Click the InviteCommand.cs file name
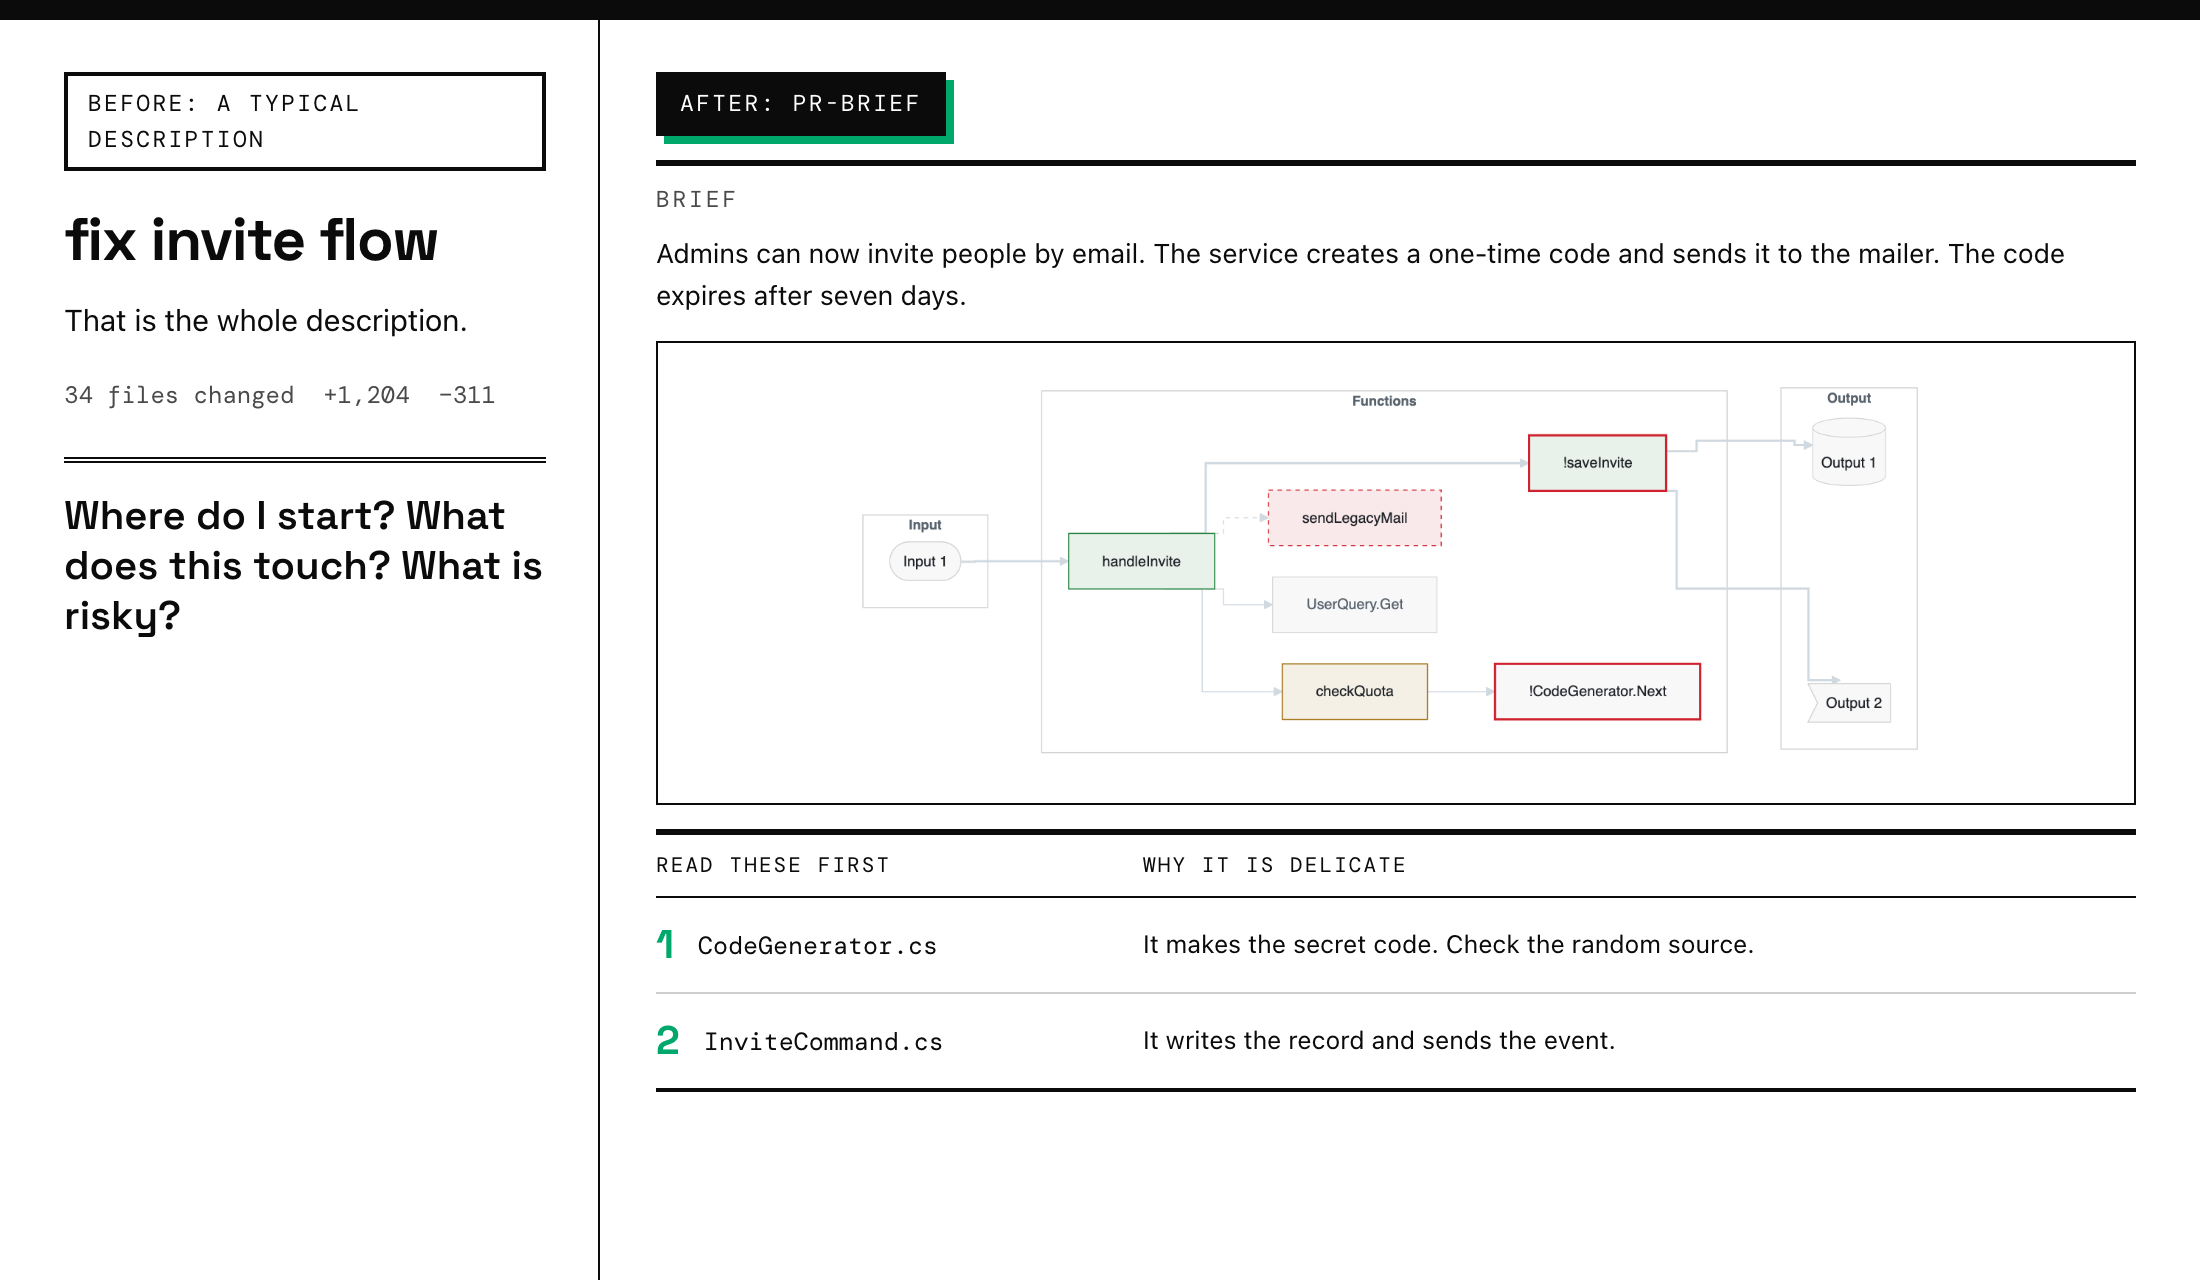 pyautogui.click(x=823, y=1042)
